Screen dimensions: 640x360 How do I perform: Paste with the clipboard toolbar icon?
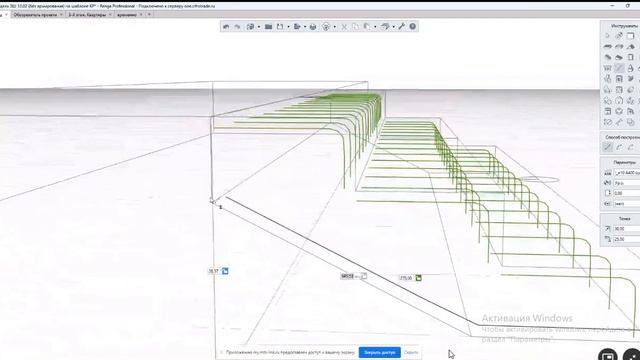pos(367,27)
